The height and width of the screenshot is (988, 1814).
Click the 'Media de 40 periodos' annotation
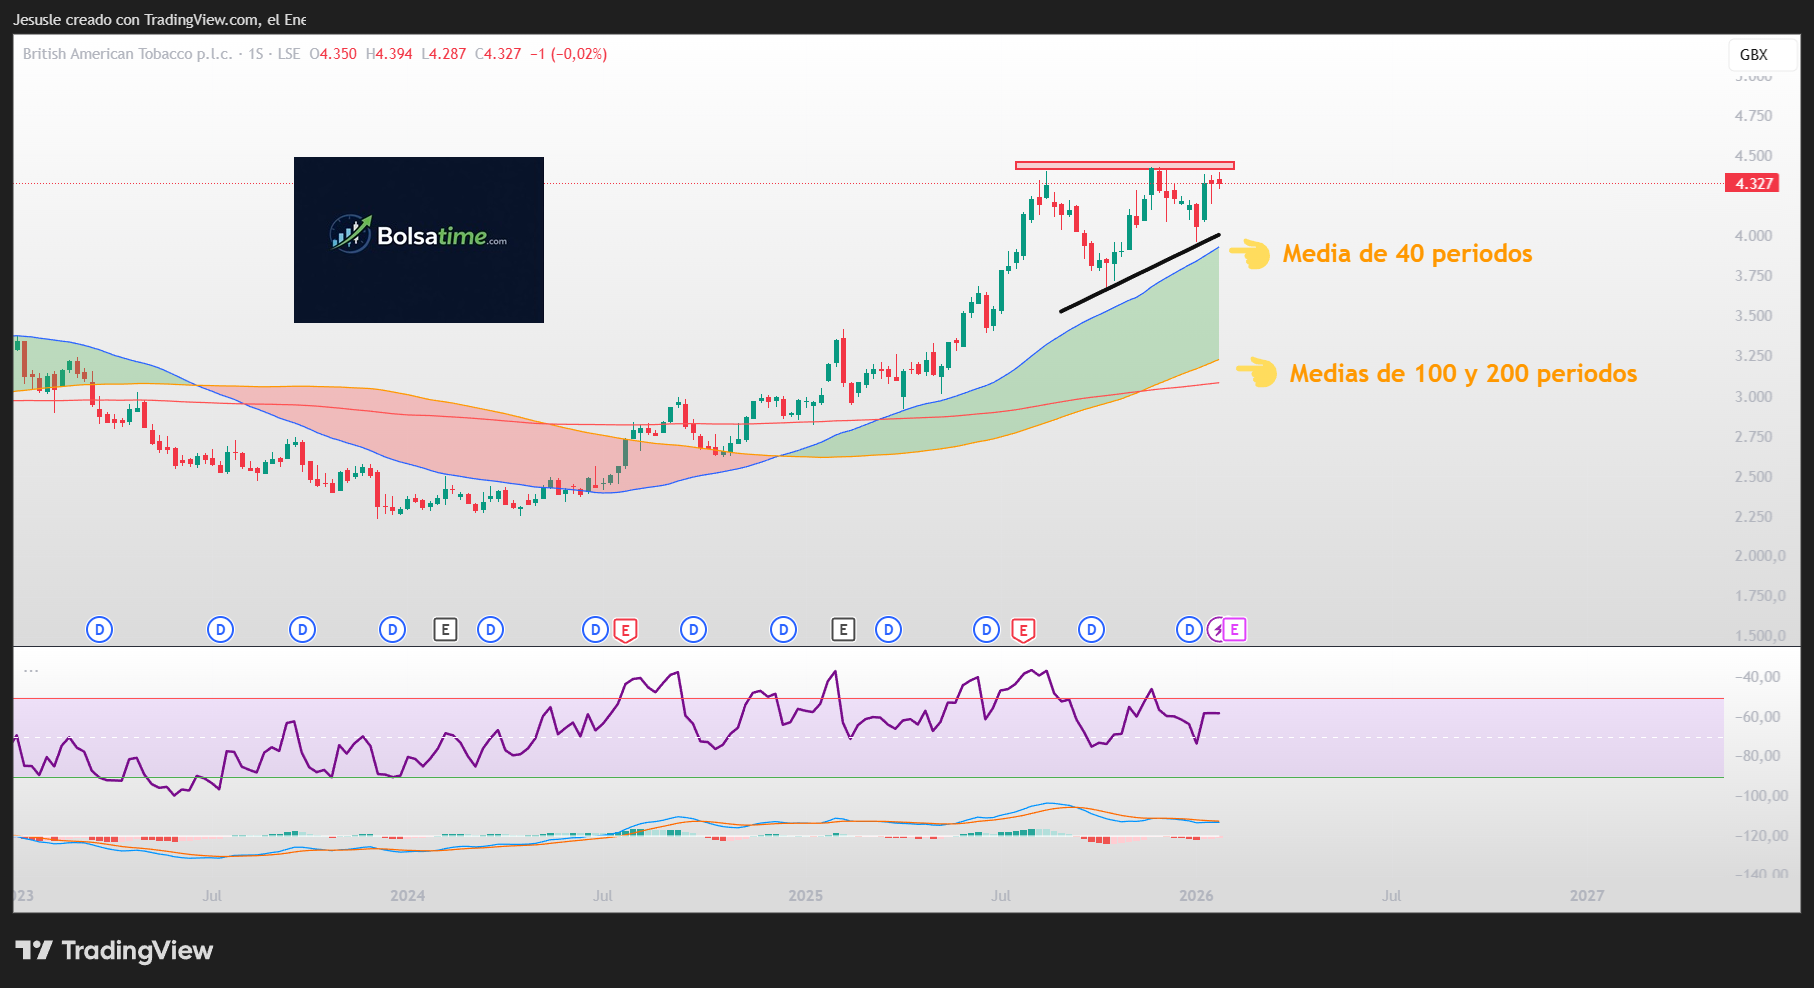click(x=1406, y=254)
